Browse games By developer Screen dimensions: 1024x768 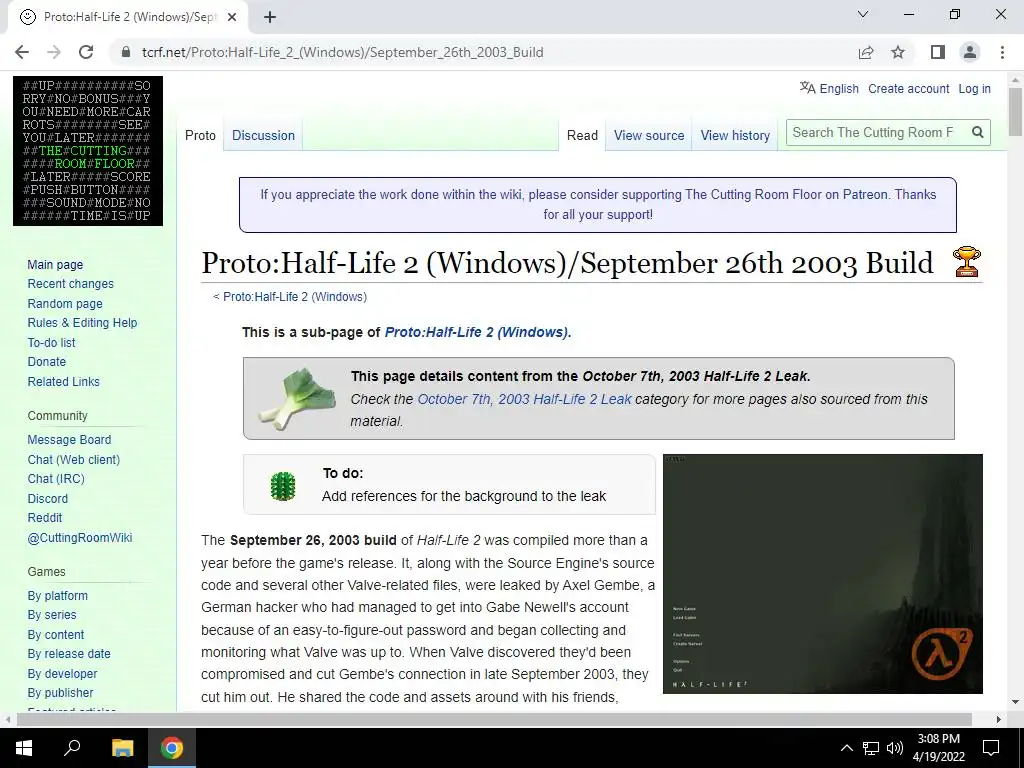(x=62, y=673)
